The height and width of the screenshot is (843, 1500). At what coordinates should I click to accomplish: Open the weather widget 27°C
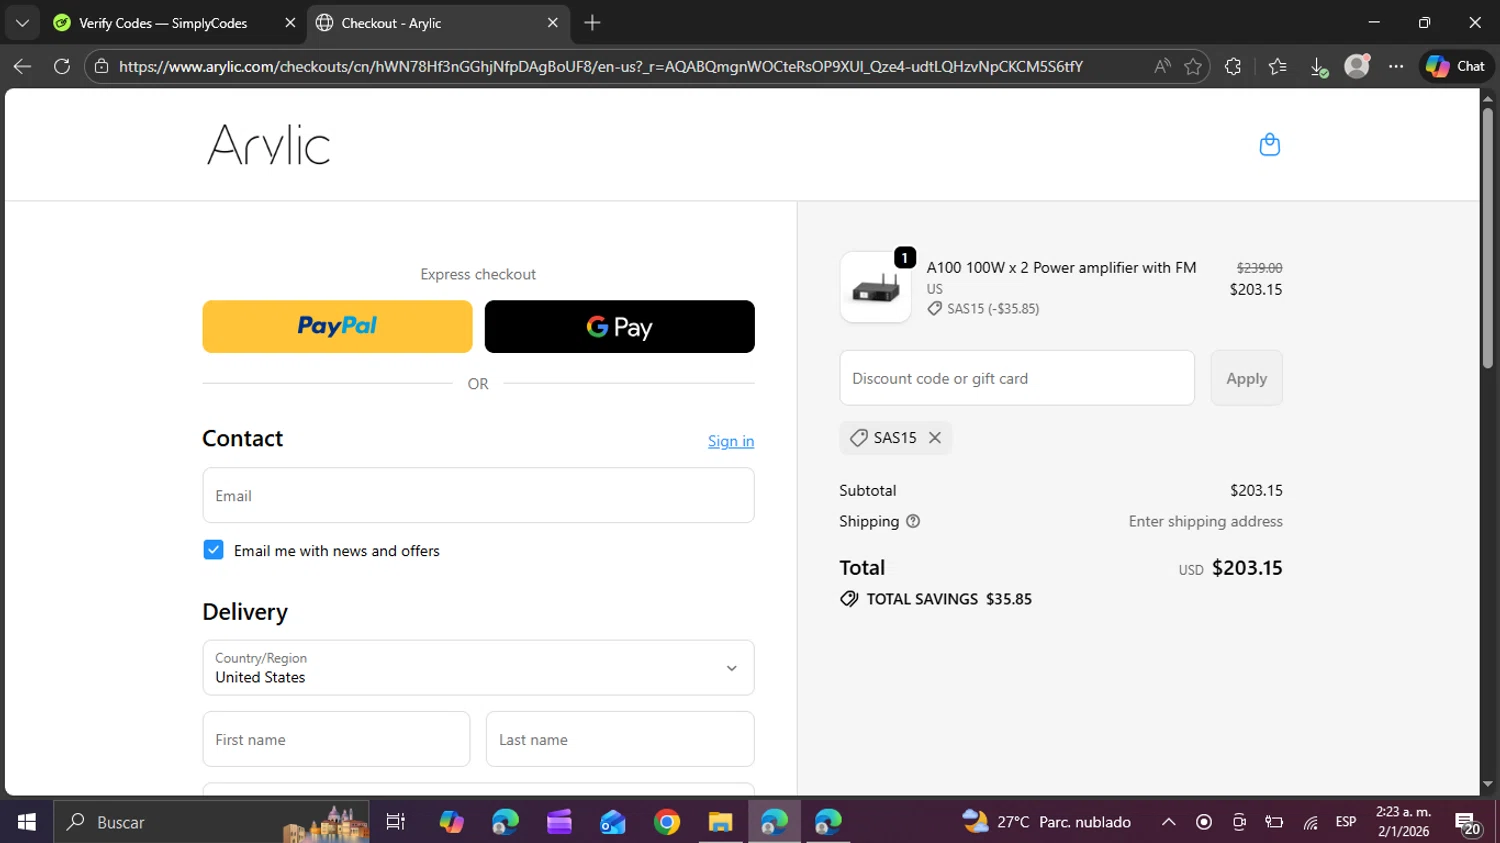[1046, 822]
